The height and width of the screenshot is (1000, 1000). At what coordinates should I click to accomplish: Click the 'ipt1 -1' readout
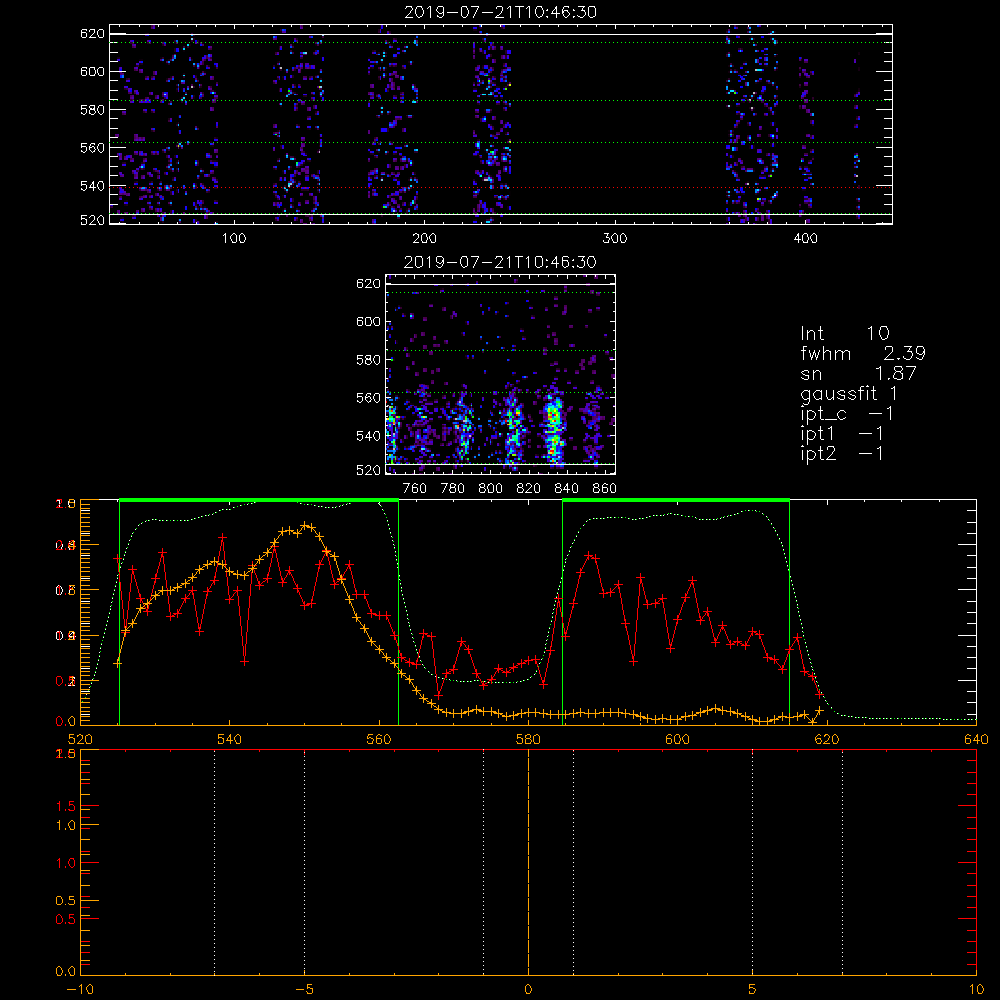842,434
